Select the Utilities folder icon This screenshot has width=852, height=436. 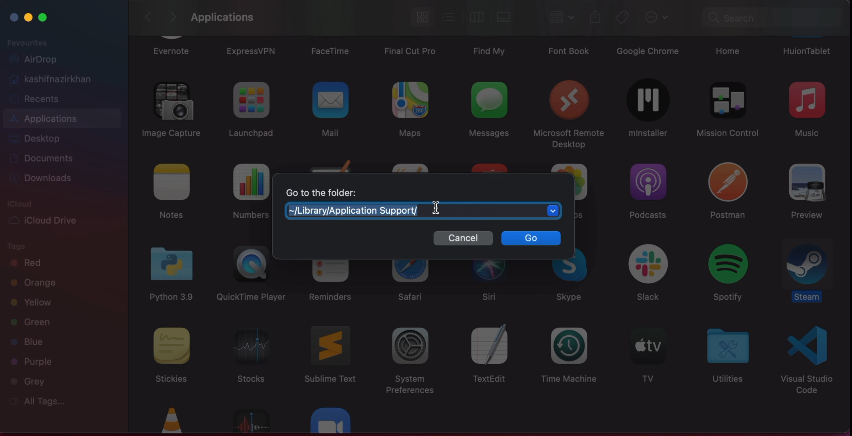click(x=728, y=346)
